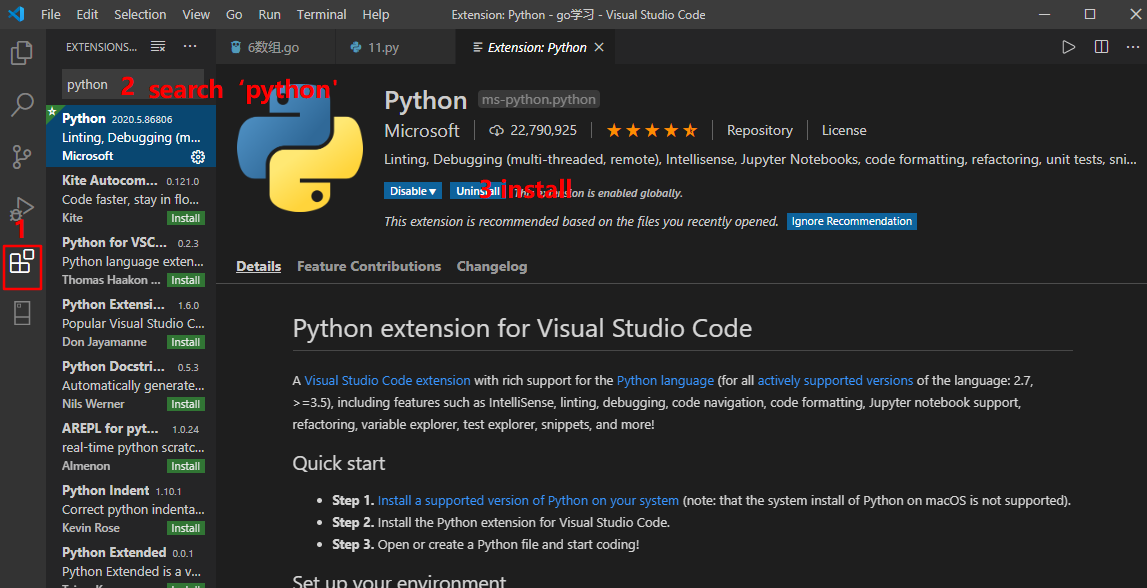The height and width of the screenshot is (588, 1147).
Task: Open the Repository link
Action: pyautogui.click(x=759, y=130)
